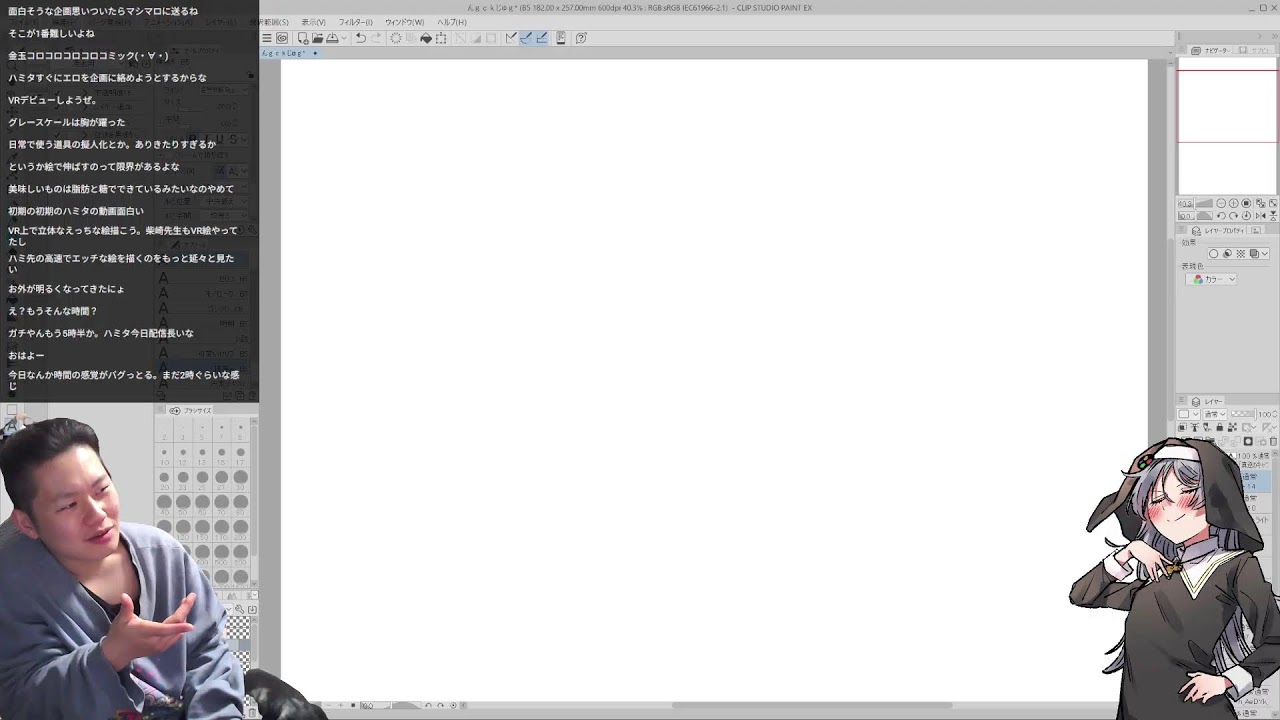Flip canvas horizontally in Navigator
Viewport: 1280px width, 720px height.
point(1260,216)
